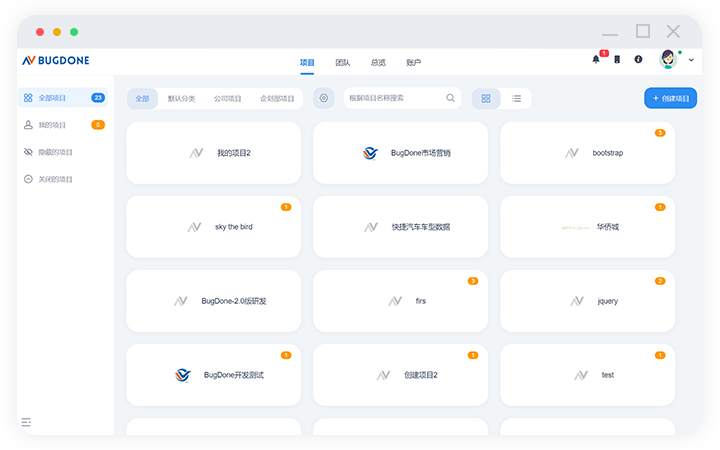Open the BugDone市场营销 project card
The height and width of the screenshot is (450, 720).
[x=400, y=153]
